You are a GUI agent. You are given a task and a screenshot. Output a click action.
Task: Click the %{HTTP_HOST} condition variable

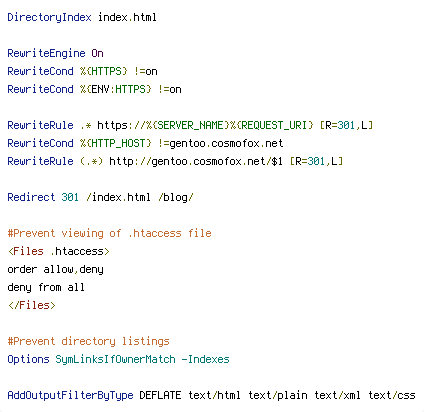tap(116, 143)
